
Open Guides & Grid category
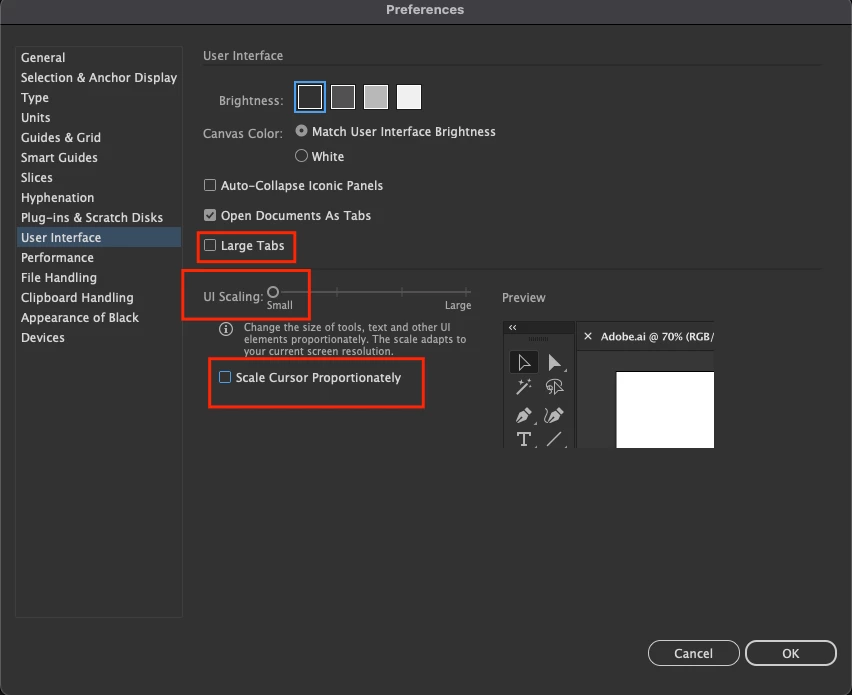pos(98,137)
